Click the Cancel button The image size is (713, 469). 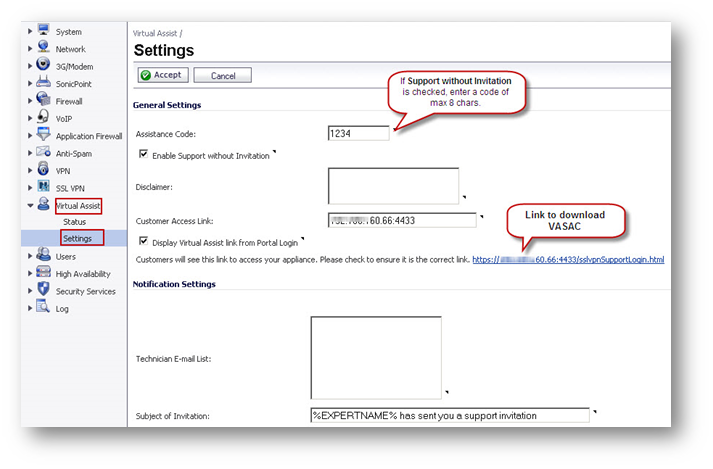(x=222, y=75)
